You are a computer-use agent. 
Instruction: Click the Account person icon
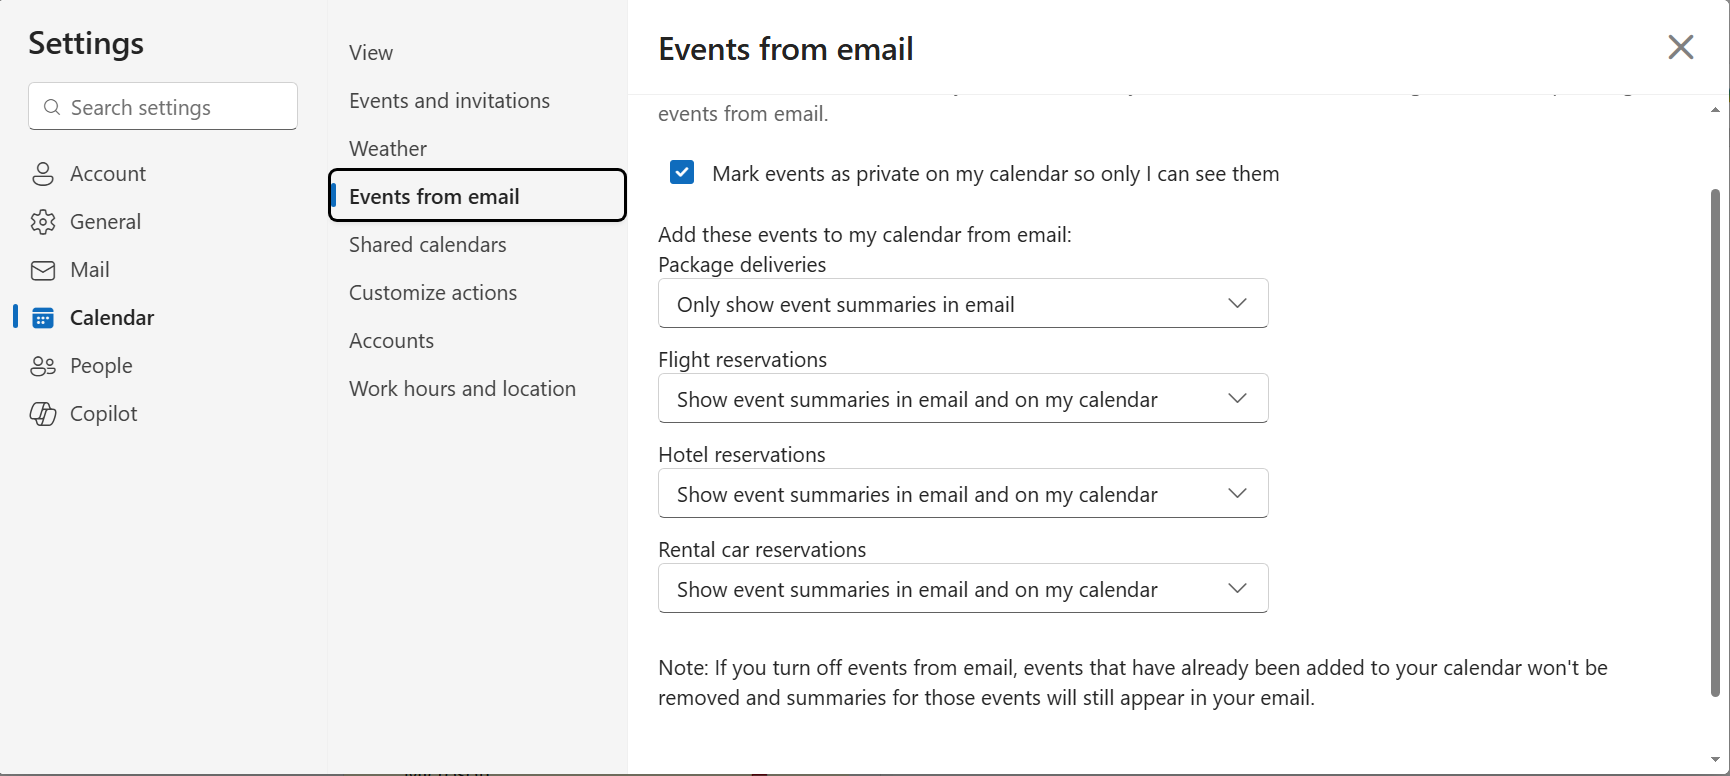point(43,174)
